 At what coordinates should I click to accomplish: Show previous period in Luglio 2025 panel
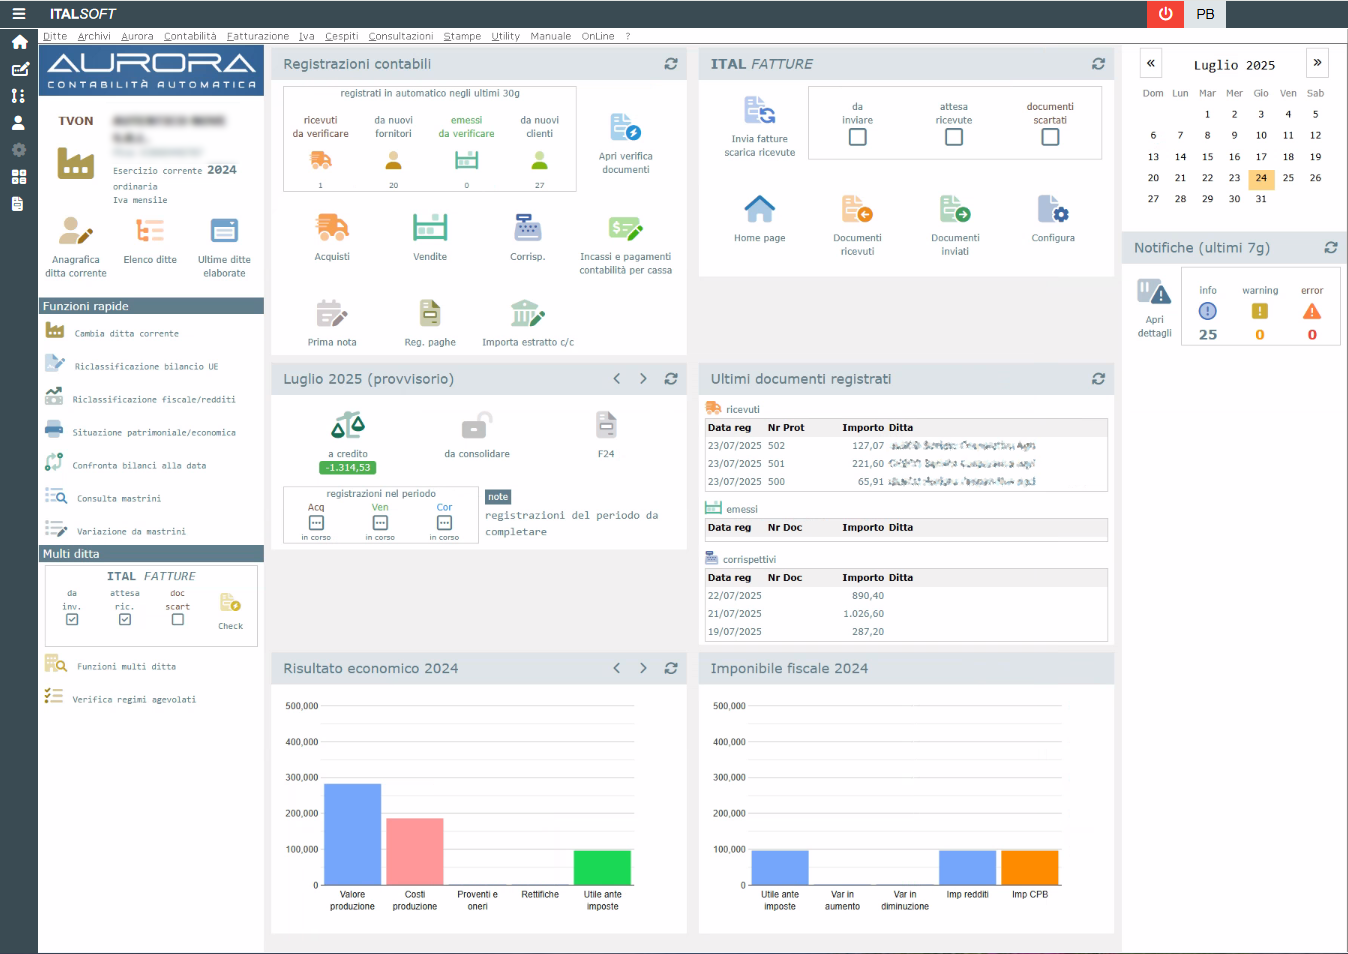[616, 379]
